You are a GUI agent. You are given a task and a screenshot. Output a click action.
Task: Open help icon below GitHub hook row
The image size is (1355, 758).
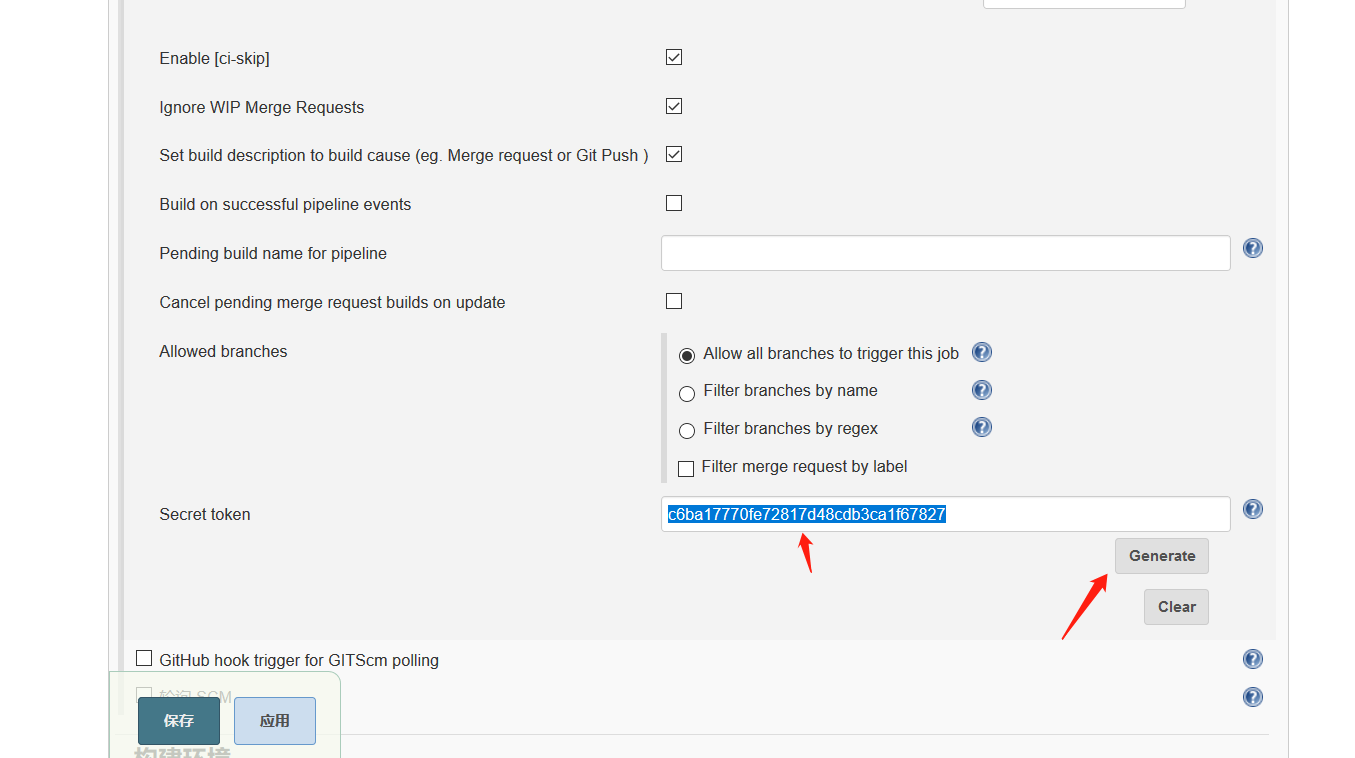[x=1252, y=697]
